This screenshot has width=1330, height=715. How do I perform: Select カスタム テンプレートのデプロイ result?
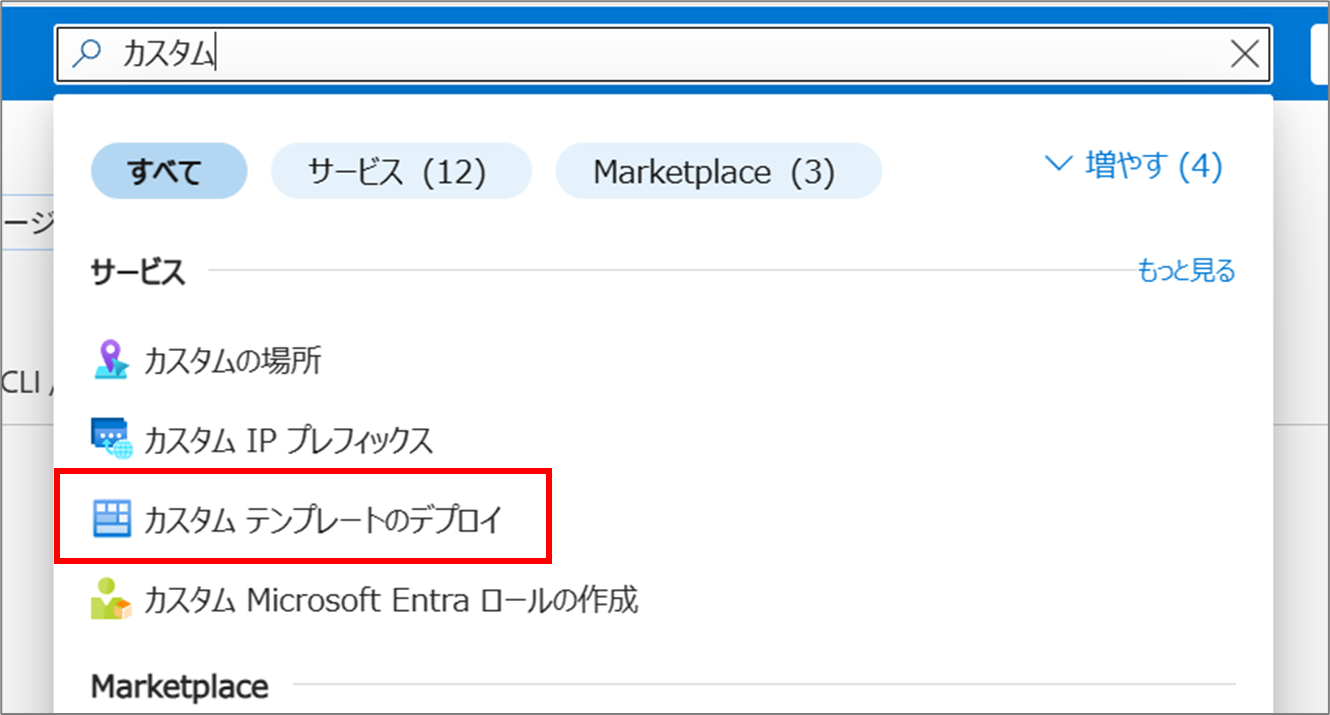pos(323,520)
